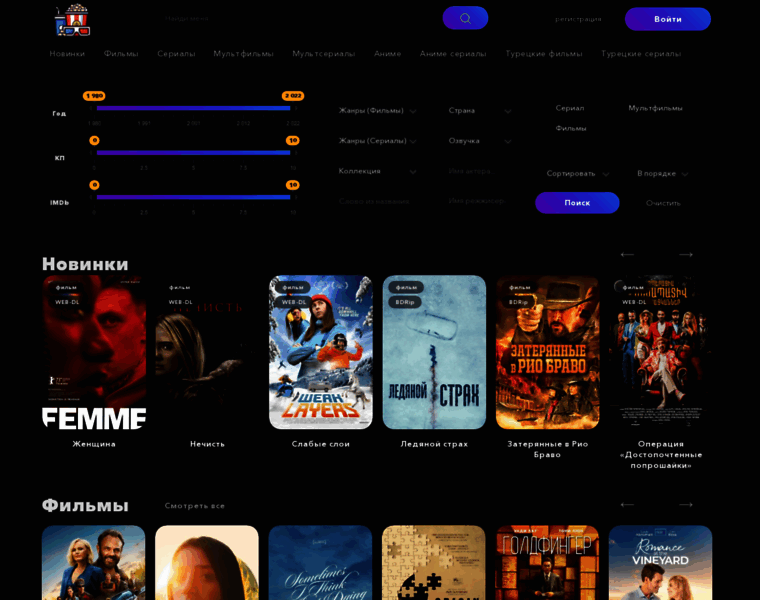Open Аниме in the top navigation
The height and width of the screenshot is (600, 760).
click(x=387, y=54)
